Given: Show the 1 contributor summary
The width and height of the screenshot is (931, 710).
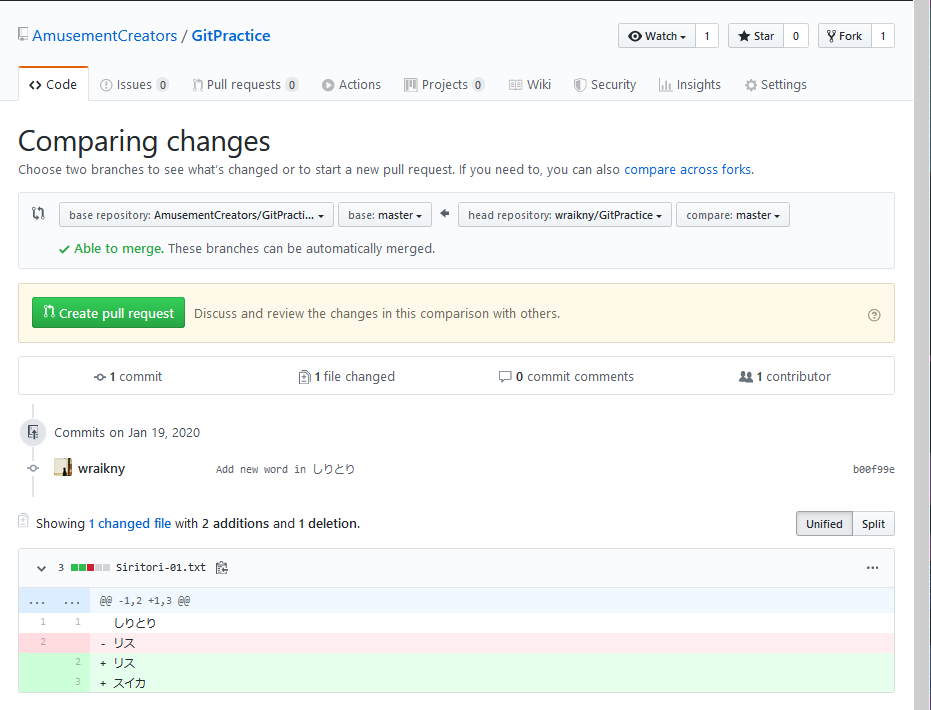Looking at the screenshot, I should click(784, 376).
